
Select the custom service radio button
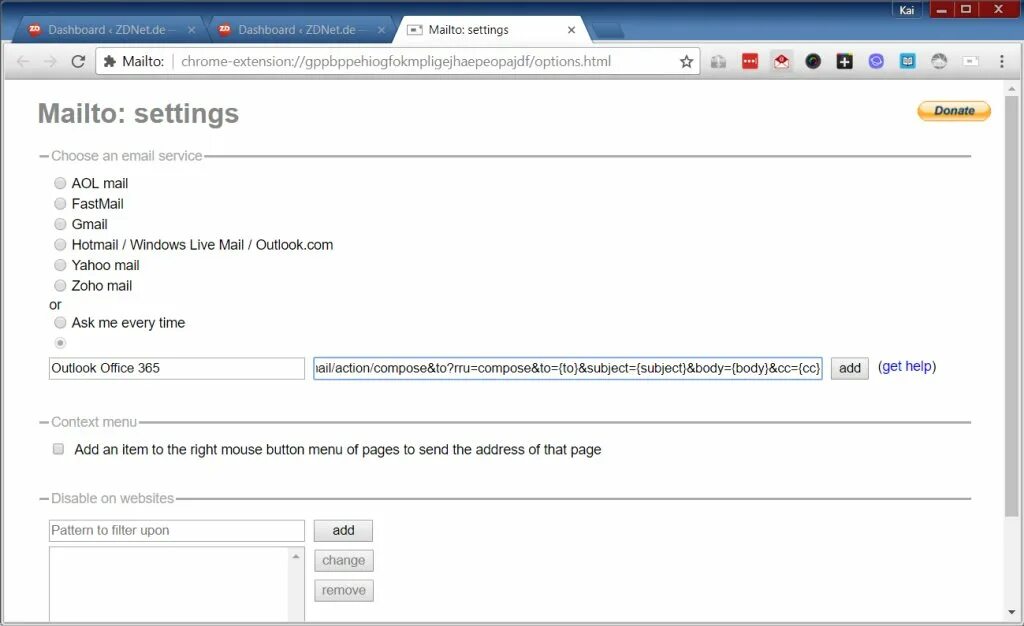tap(60, 343)
